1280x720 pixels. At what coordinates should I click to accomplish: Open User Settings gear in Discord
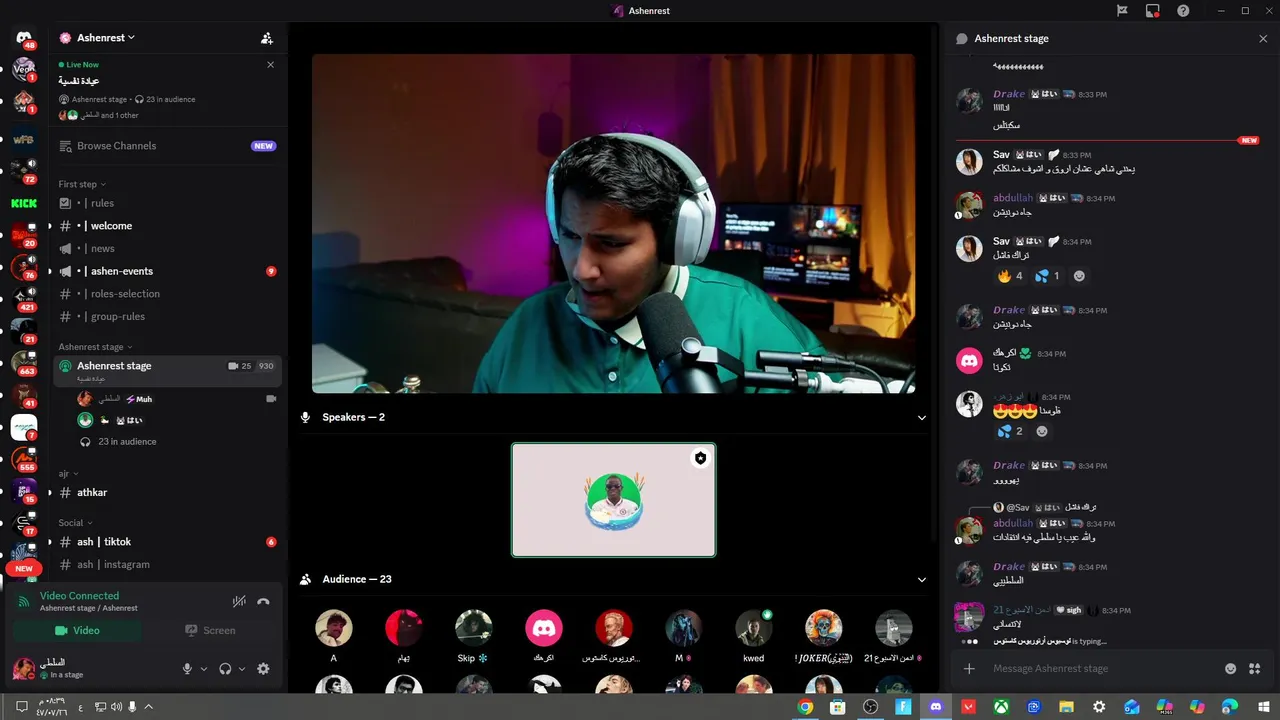point(263,669)
